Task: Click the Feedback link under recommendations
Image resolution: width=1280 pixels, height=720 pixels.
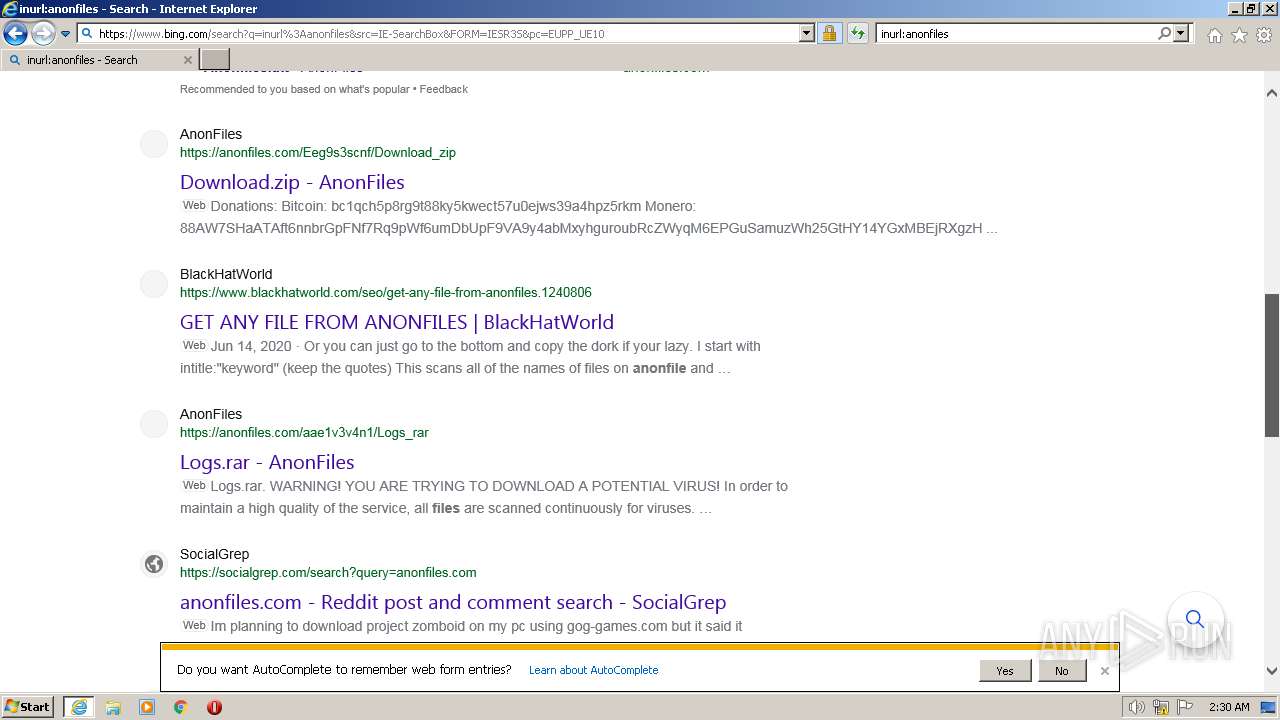Action: (x=444, y=89)
